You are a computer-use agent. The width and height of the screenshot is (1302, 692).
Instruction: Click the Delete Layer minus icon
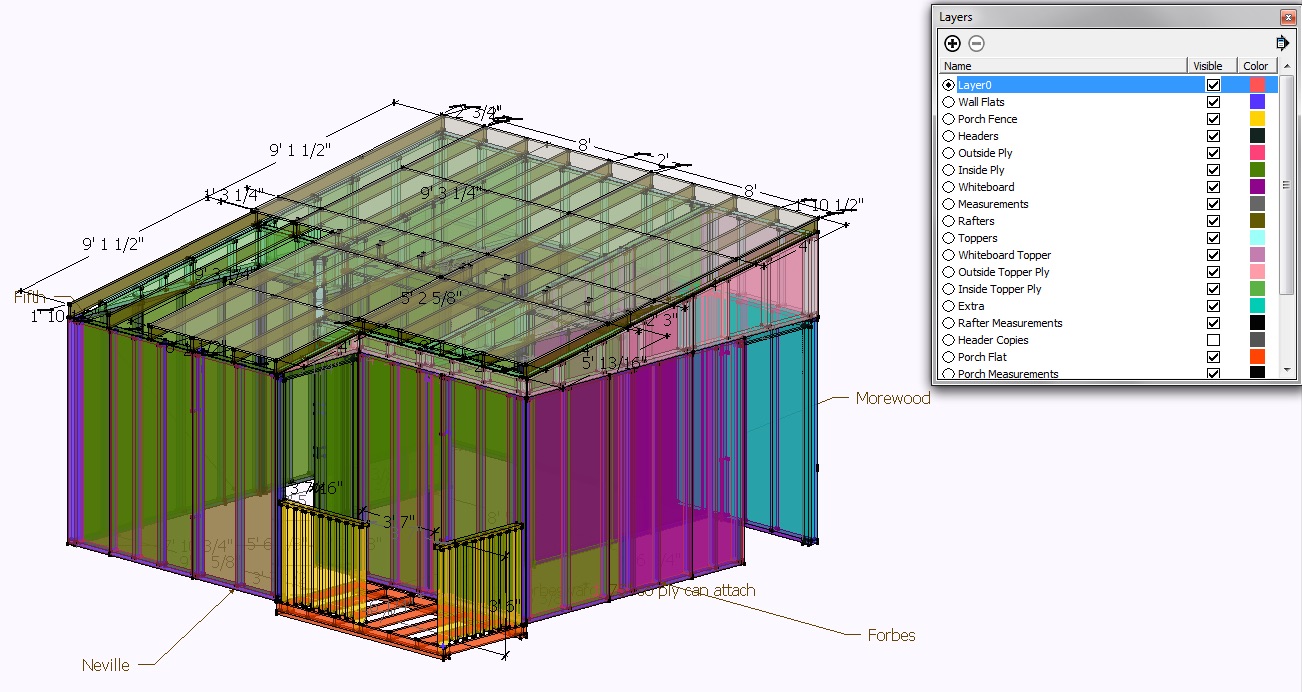[977, 43]
